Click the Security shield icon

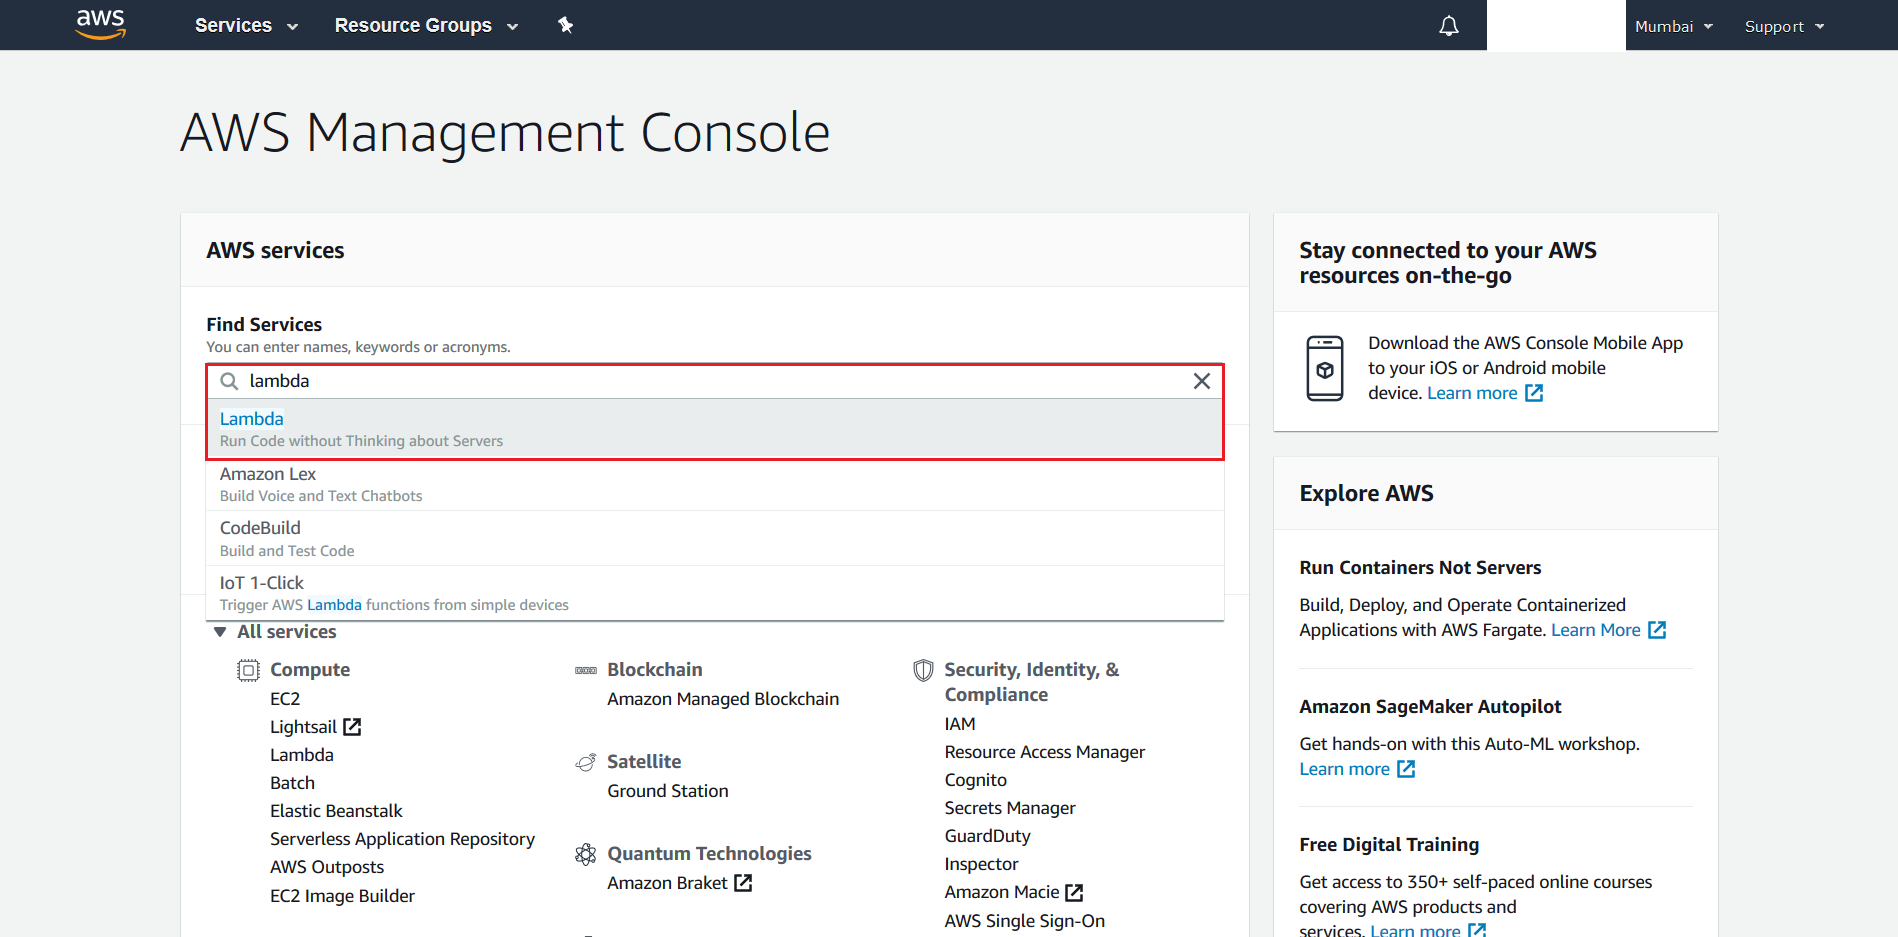click(x=923, y=670)
